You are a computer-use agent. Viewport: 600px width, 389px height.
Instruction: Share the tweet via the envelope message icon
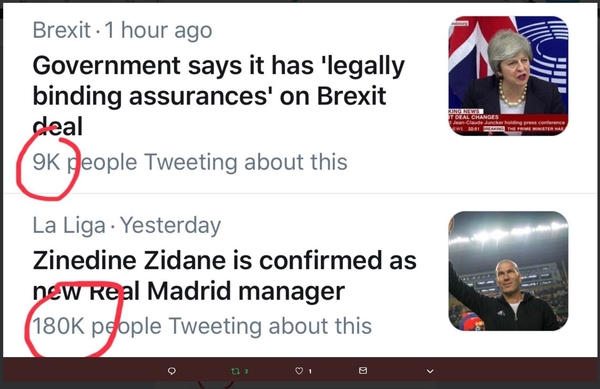click(x=363, y=370)
